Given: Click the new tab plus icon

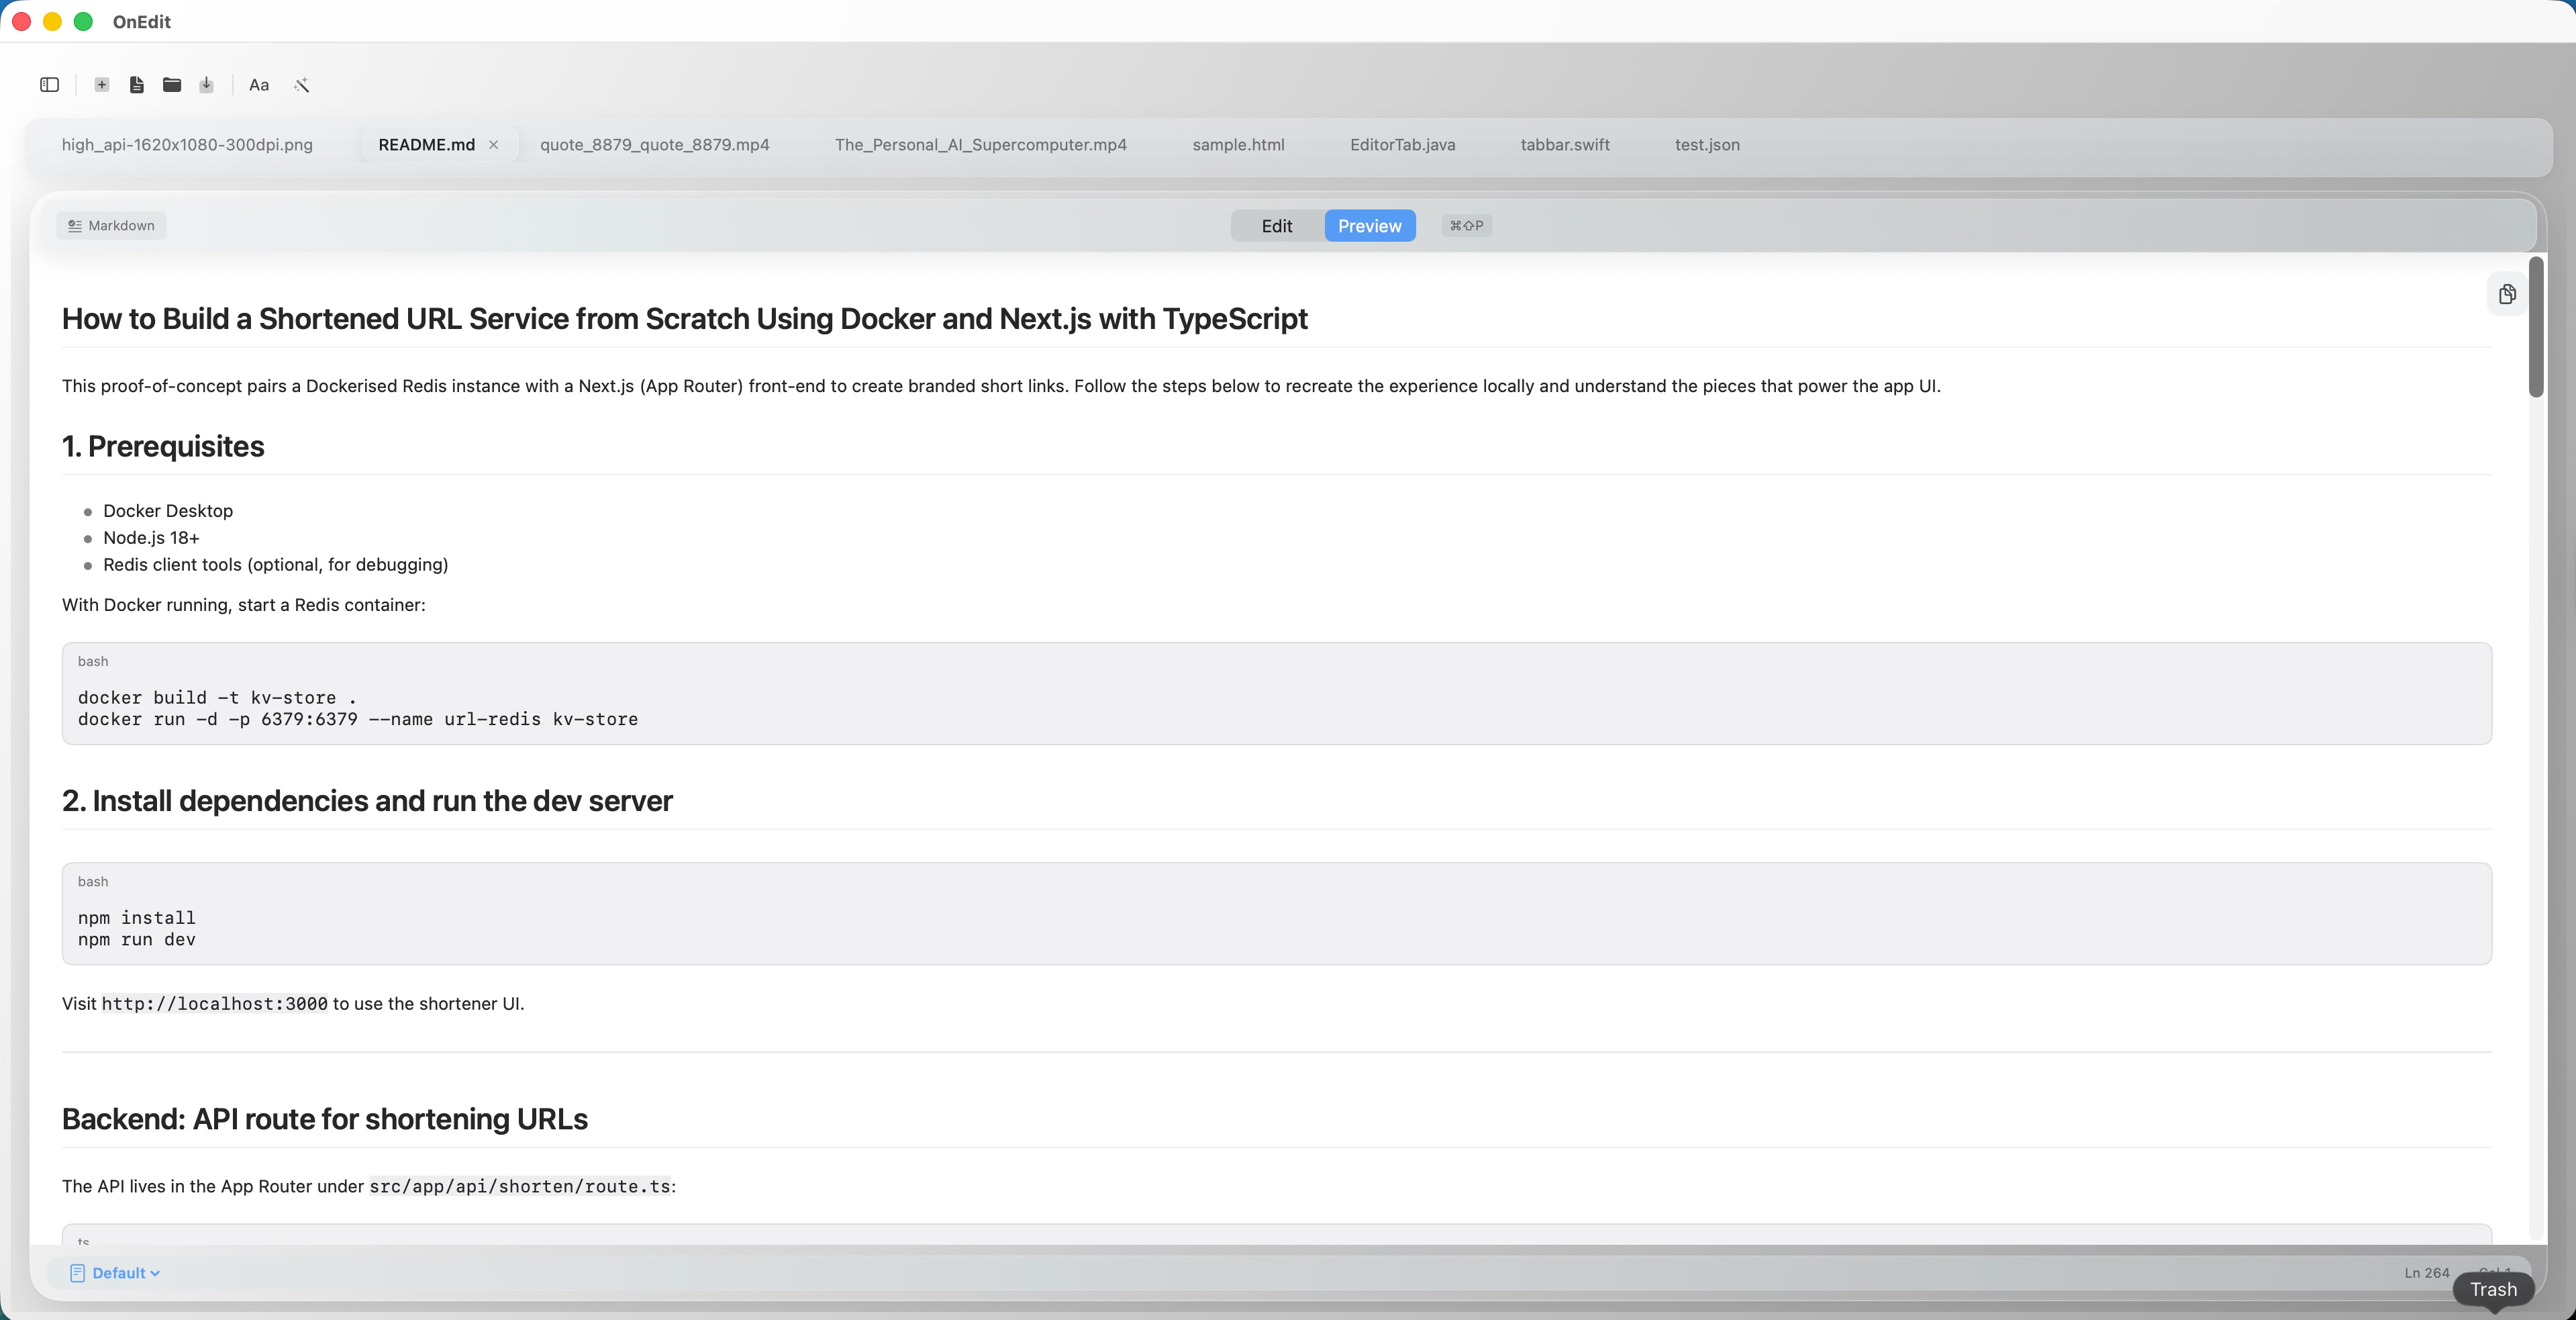Looking at the screenshot, I should click(102, 85).
